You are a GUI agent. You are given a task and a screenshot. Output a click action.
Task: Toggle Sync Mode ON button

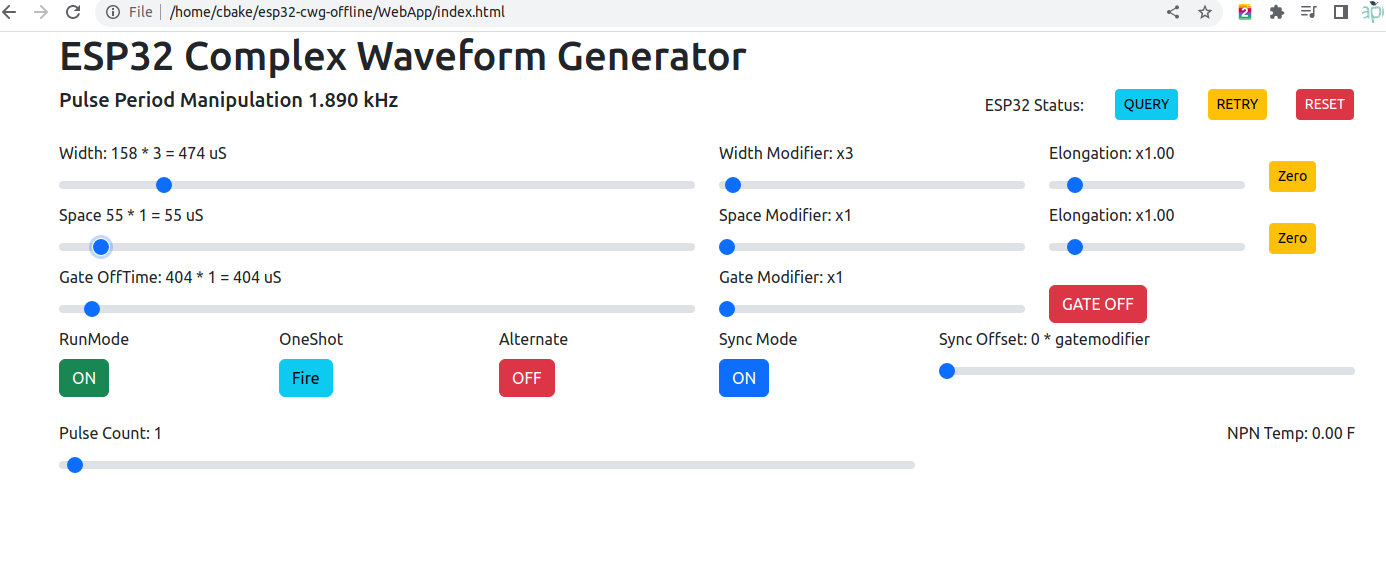pos(744,378)
